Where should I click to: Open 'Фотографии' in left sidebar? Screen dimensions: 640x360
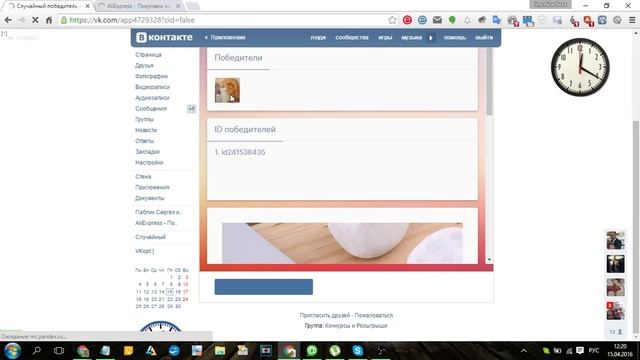tap(151, 76)
